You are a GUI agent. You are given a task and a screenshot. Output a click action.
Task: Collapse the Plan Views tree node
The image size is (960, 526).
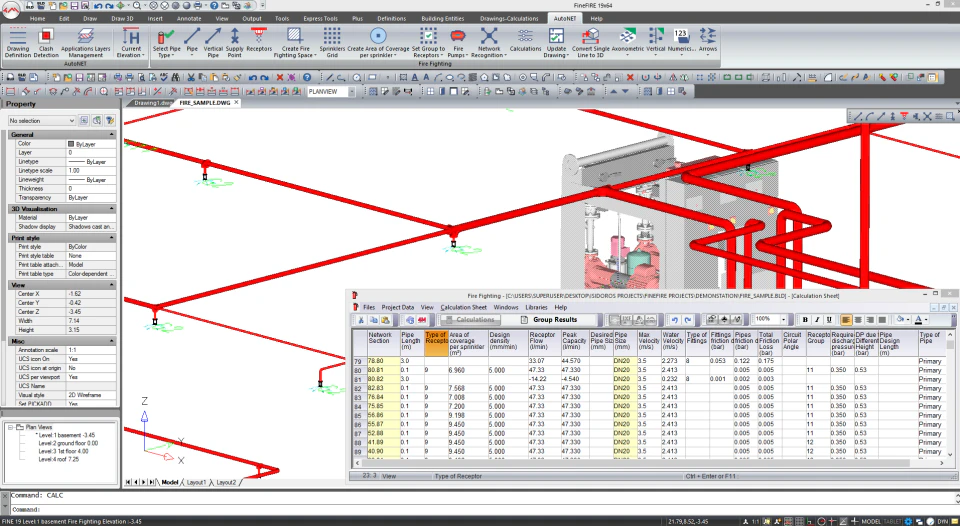click(11, 427)
